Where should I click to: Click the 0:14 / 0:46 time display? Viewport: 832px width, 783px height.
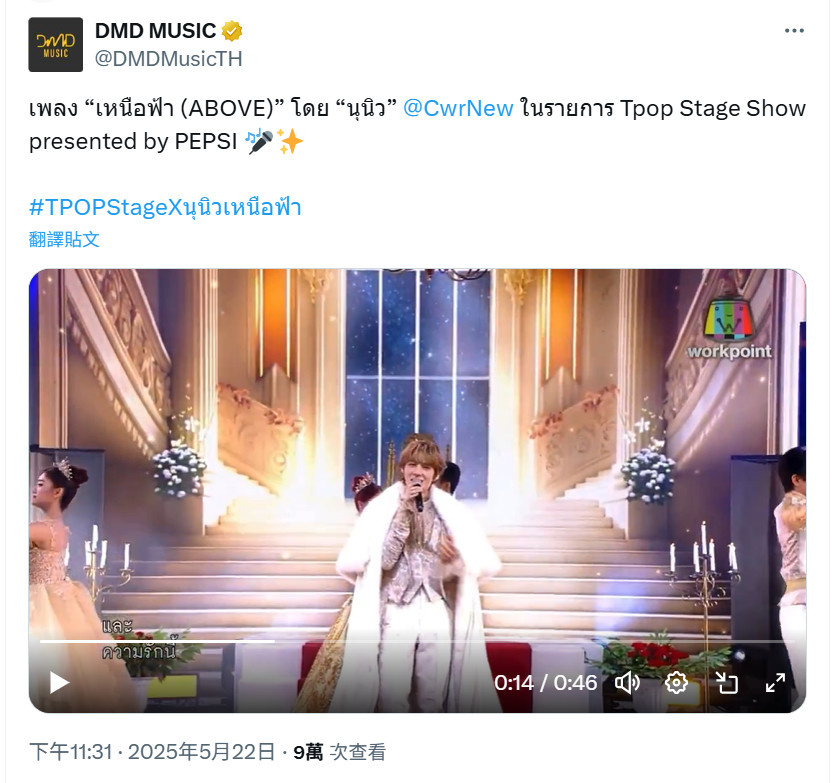click(545, 683)
